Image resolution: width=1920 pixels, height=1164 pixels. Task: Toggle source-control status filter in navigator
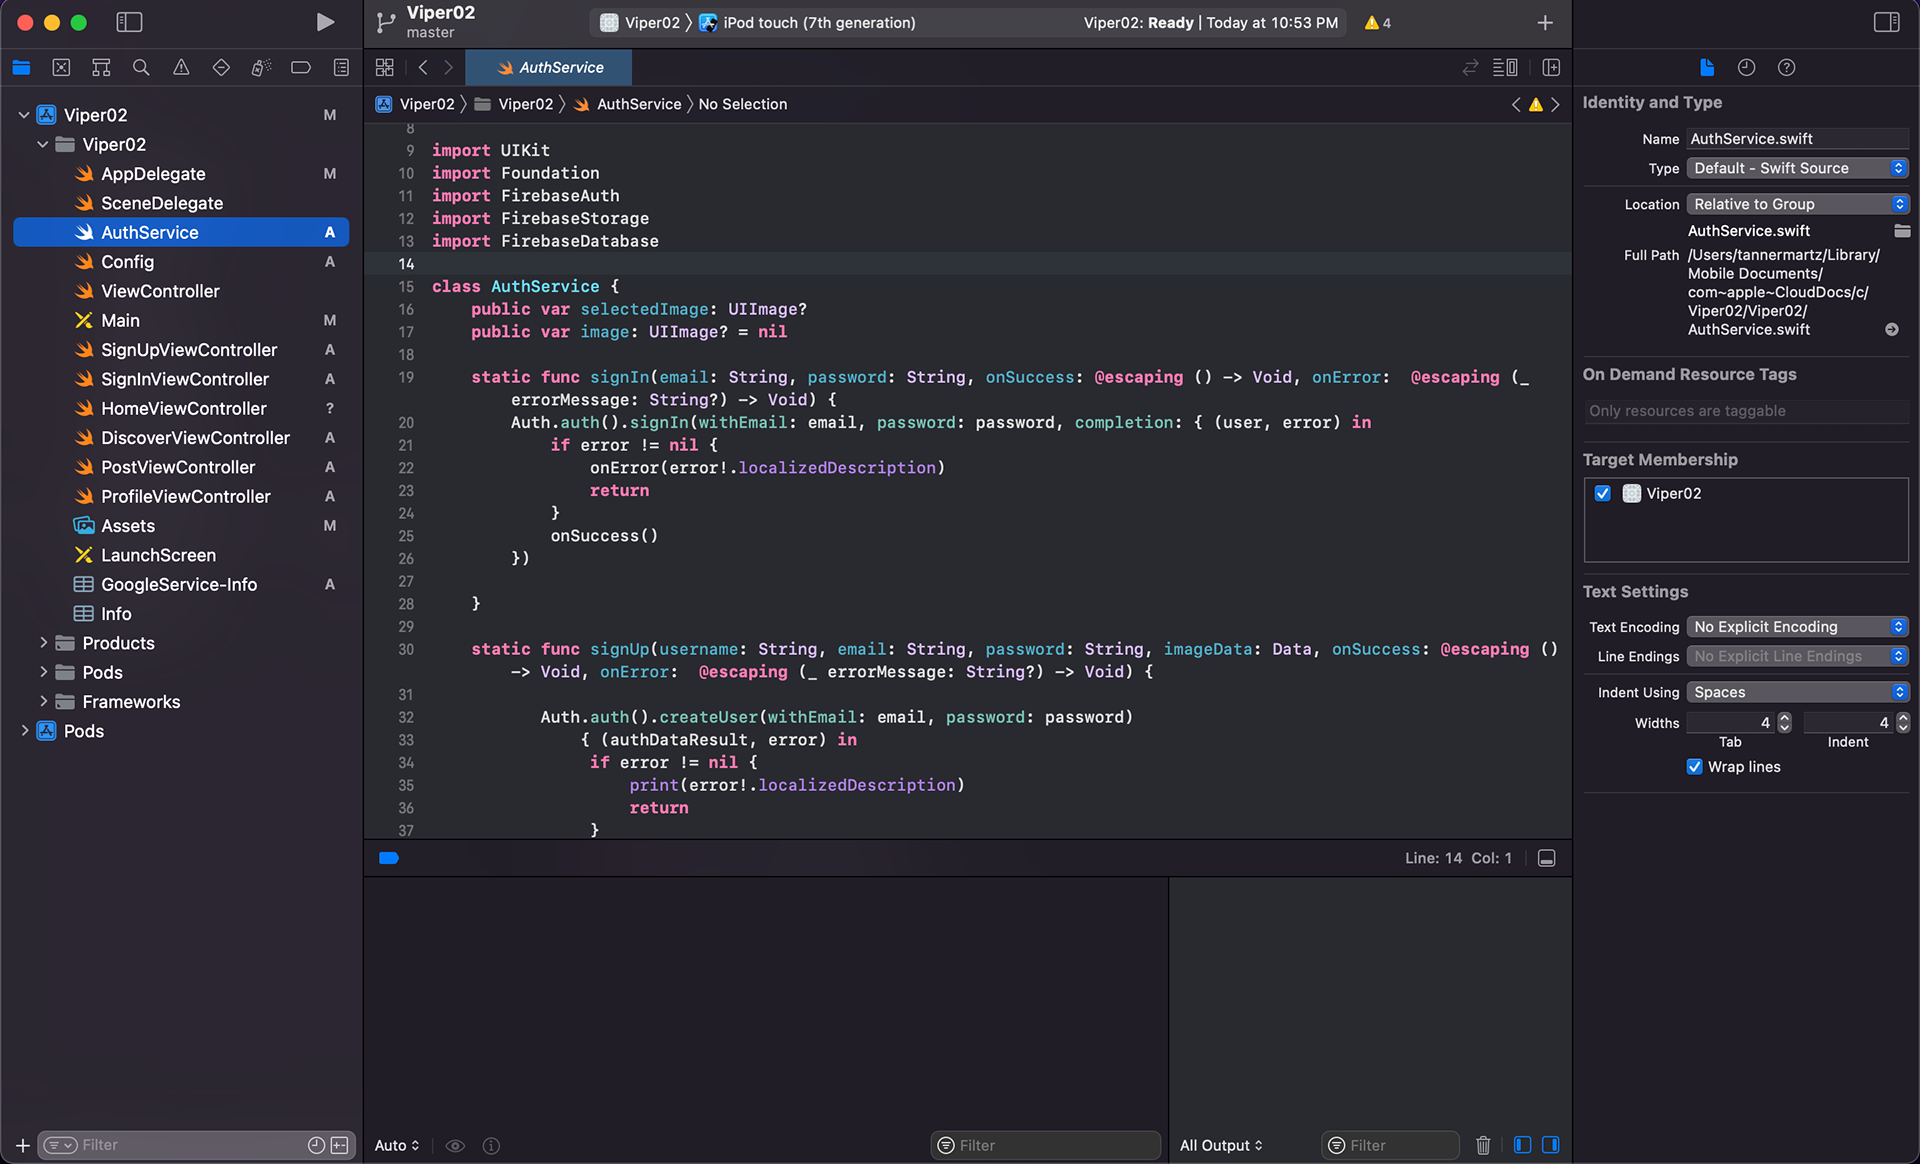pyautogui.click(x=340, y=1145)
